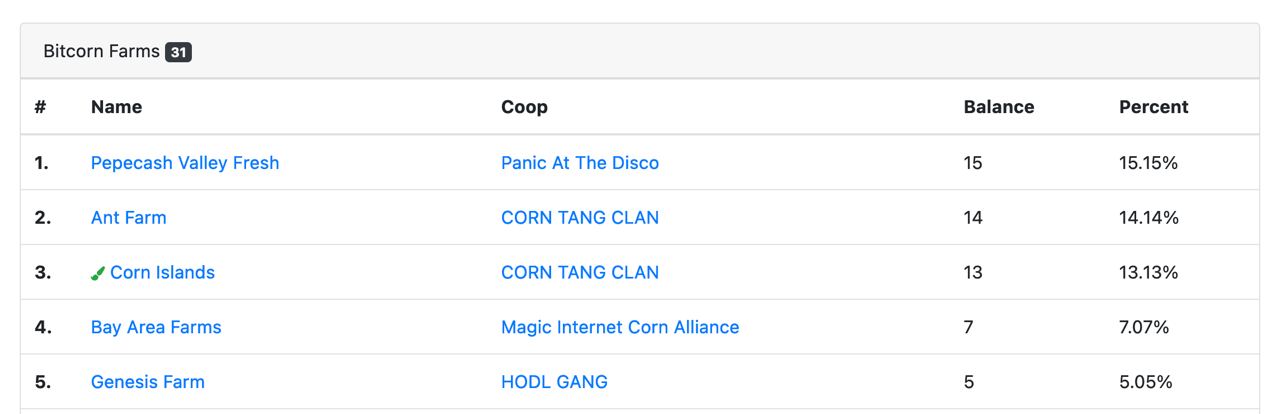Click the green icon beside Corn Islands
Viewport: 1280px width, 414px height.
pyautogui.click(x=98, y=273)
